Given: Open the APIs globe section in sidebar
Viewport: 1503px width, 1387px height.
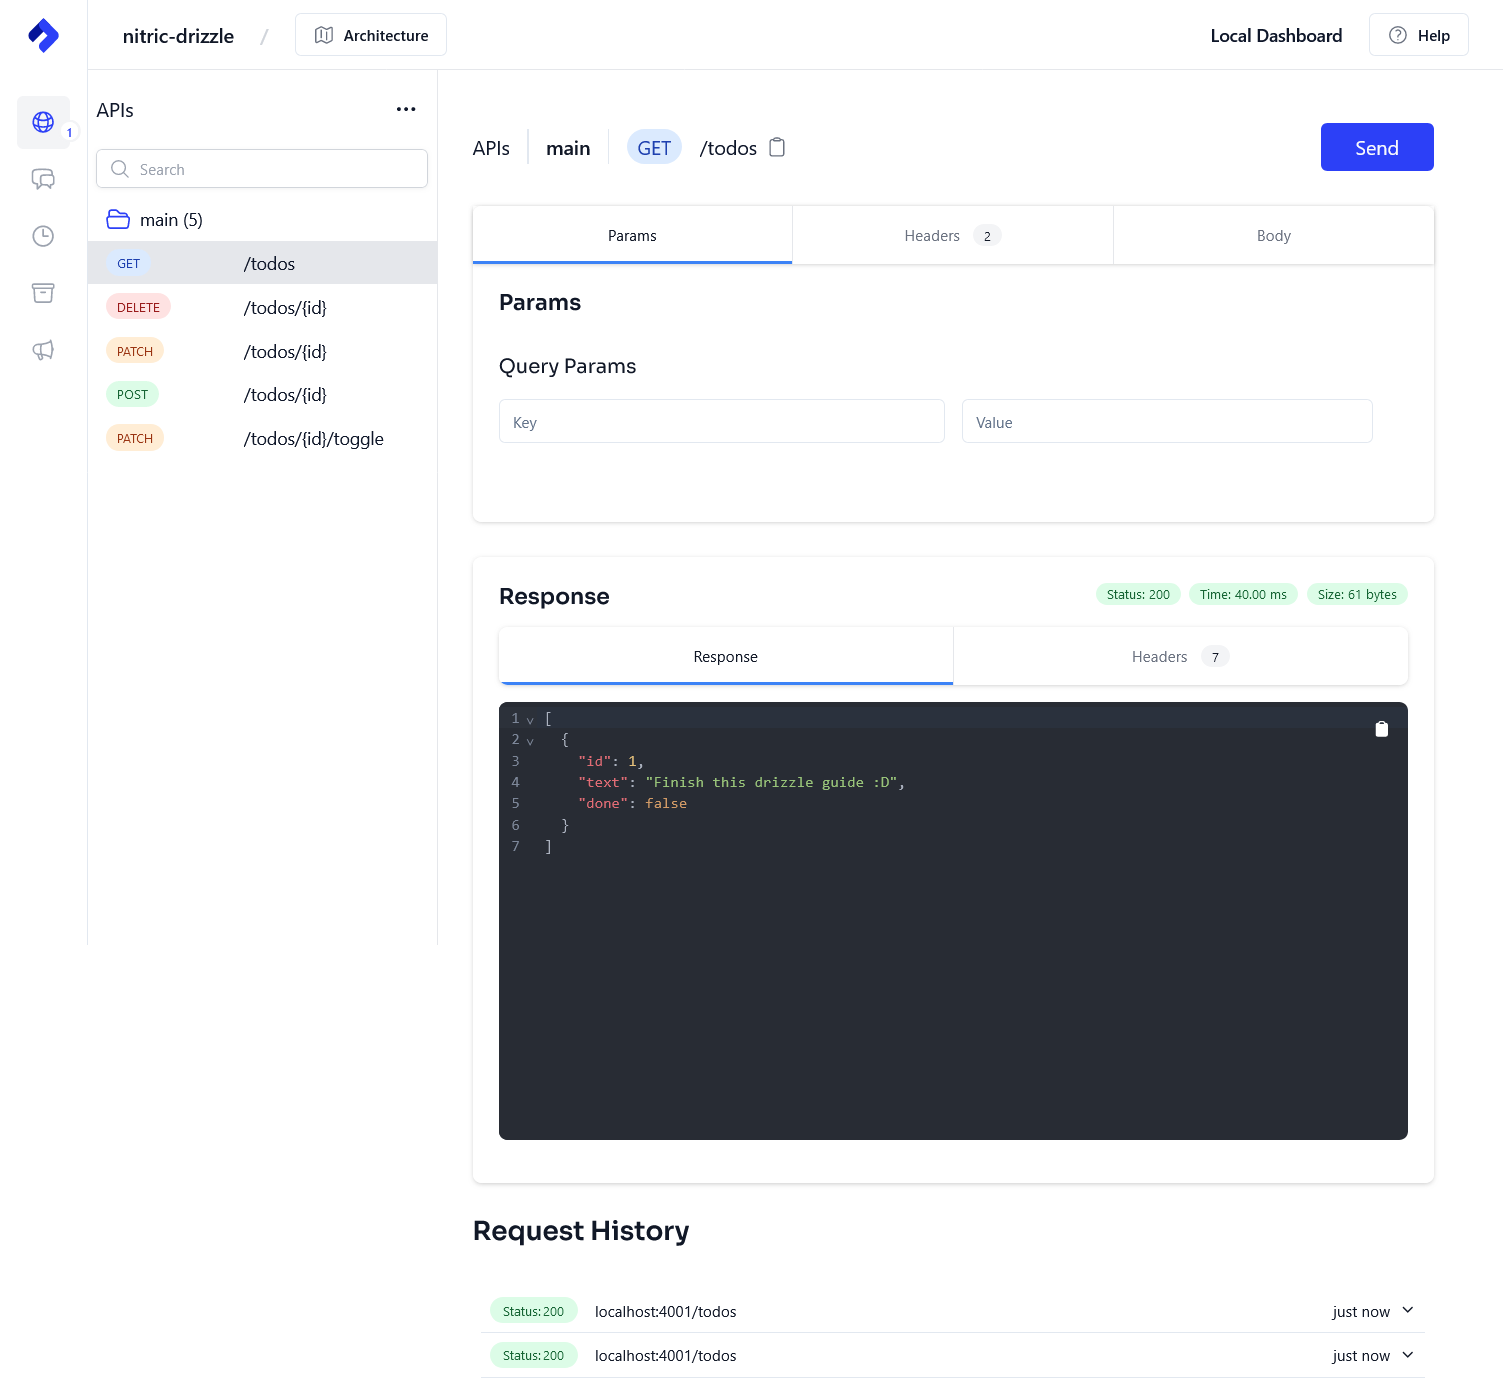Looking at the screenshot, I should 43,122.
